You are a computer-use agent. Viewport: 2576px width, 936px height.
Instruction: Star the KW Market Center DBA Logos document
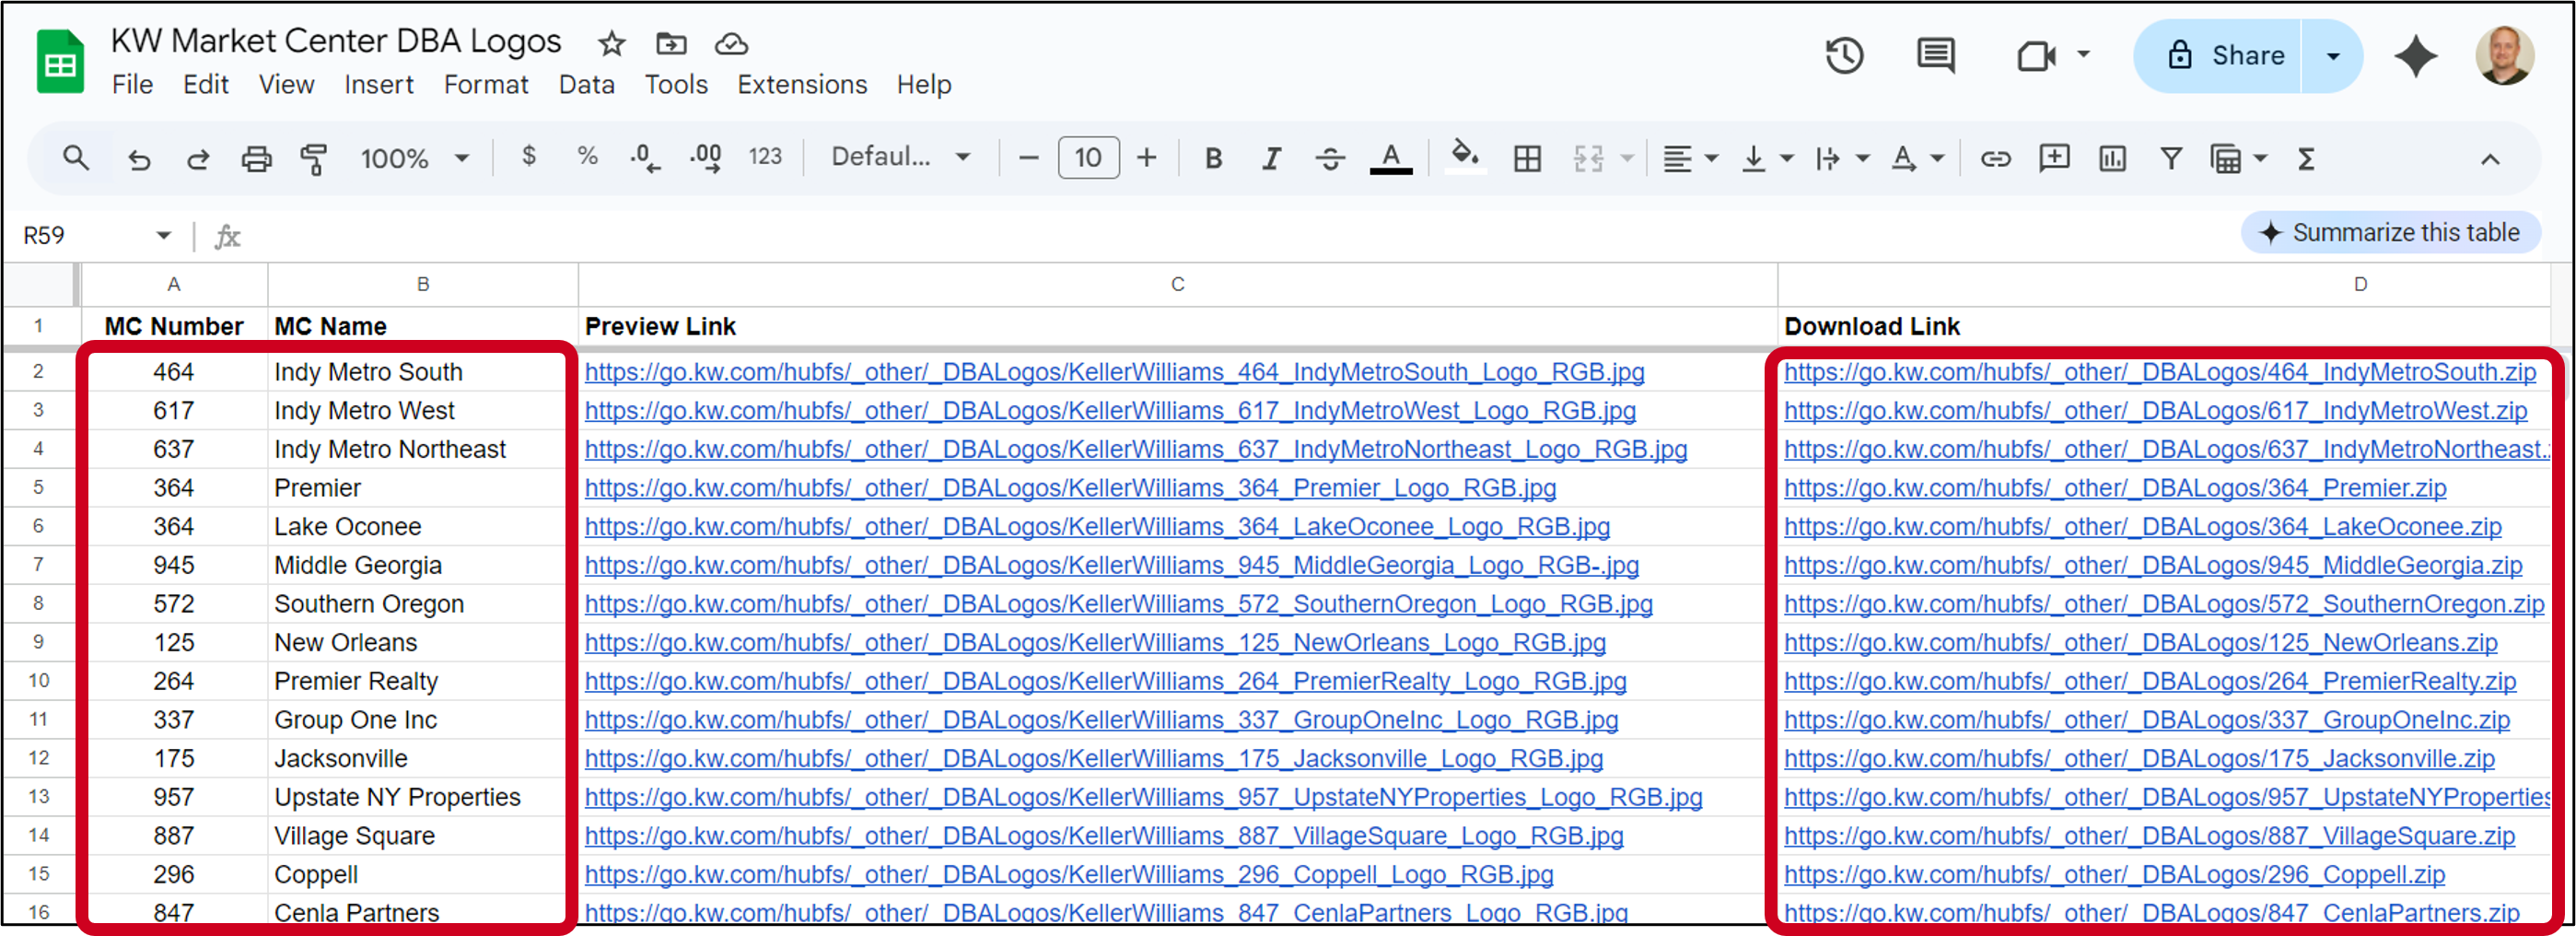click(x=611, y=44)
